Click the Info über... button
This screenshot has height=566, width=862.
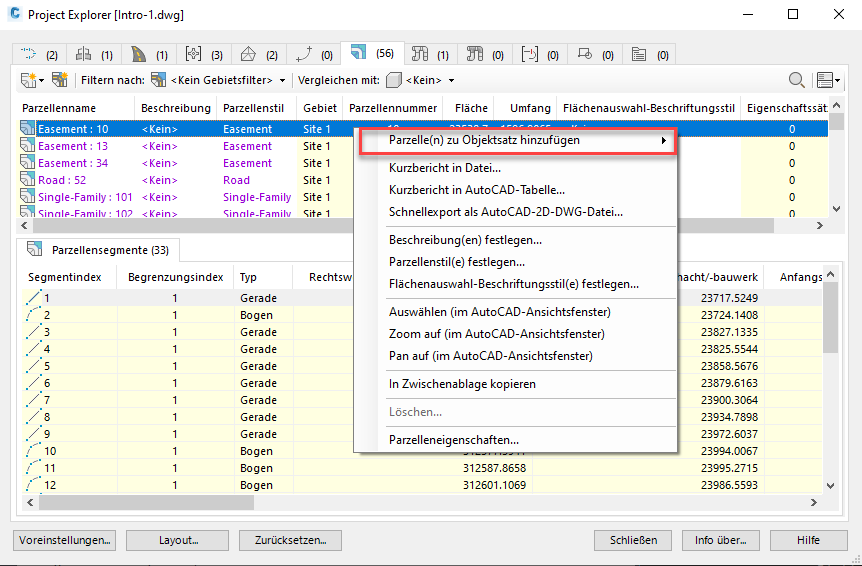click(721, 540)
